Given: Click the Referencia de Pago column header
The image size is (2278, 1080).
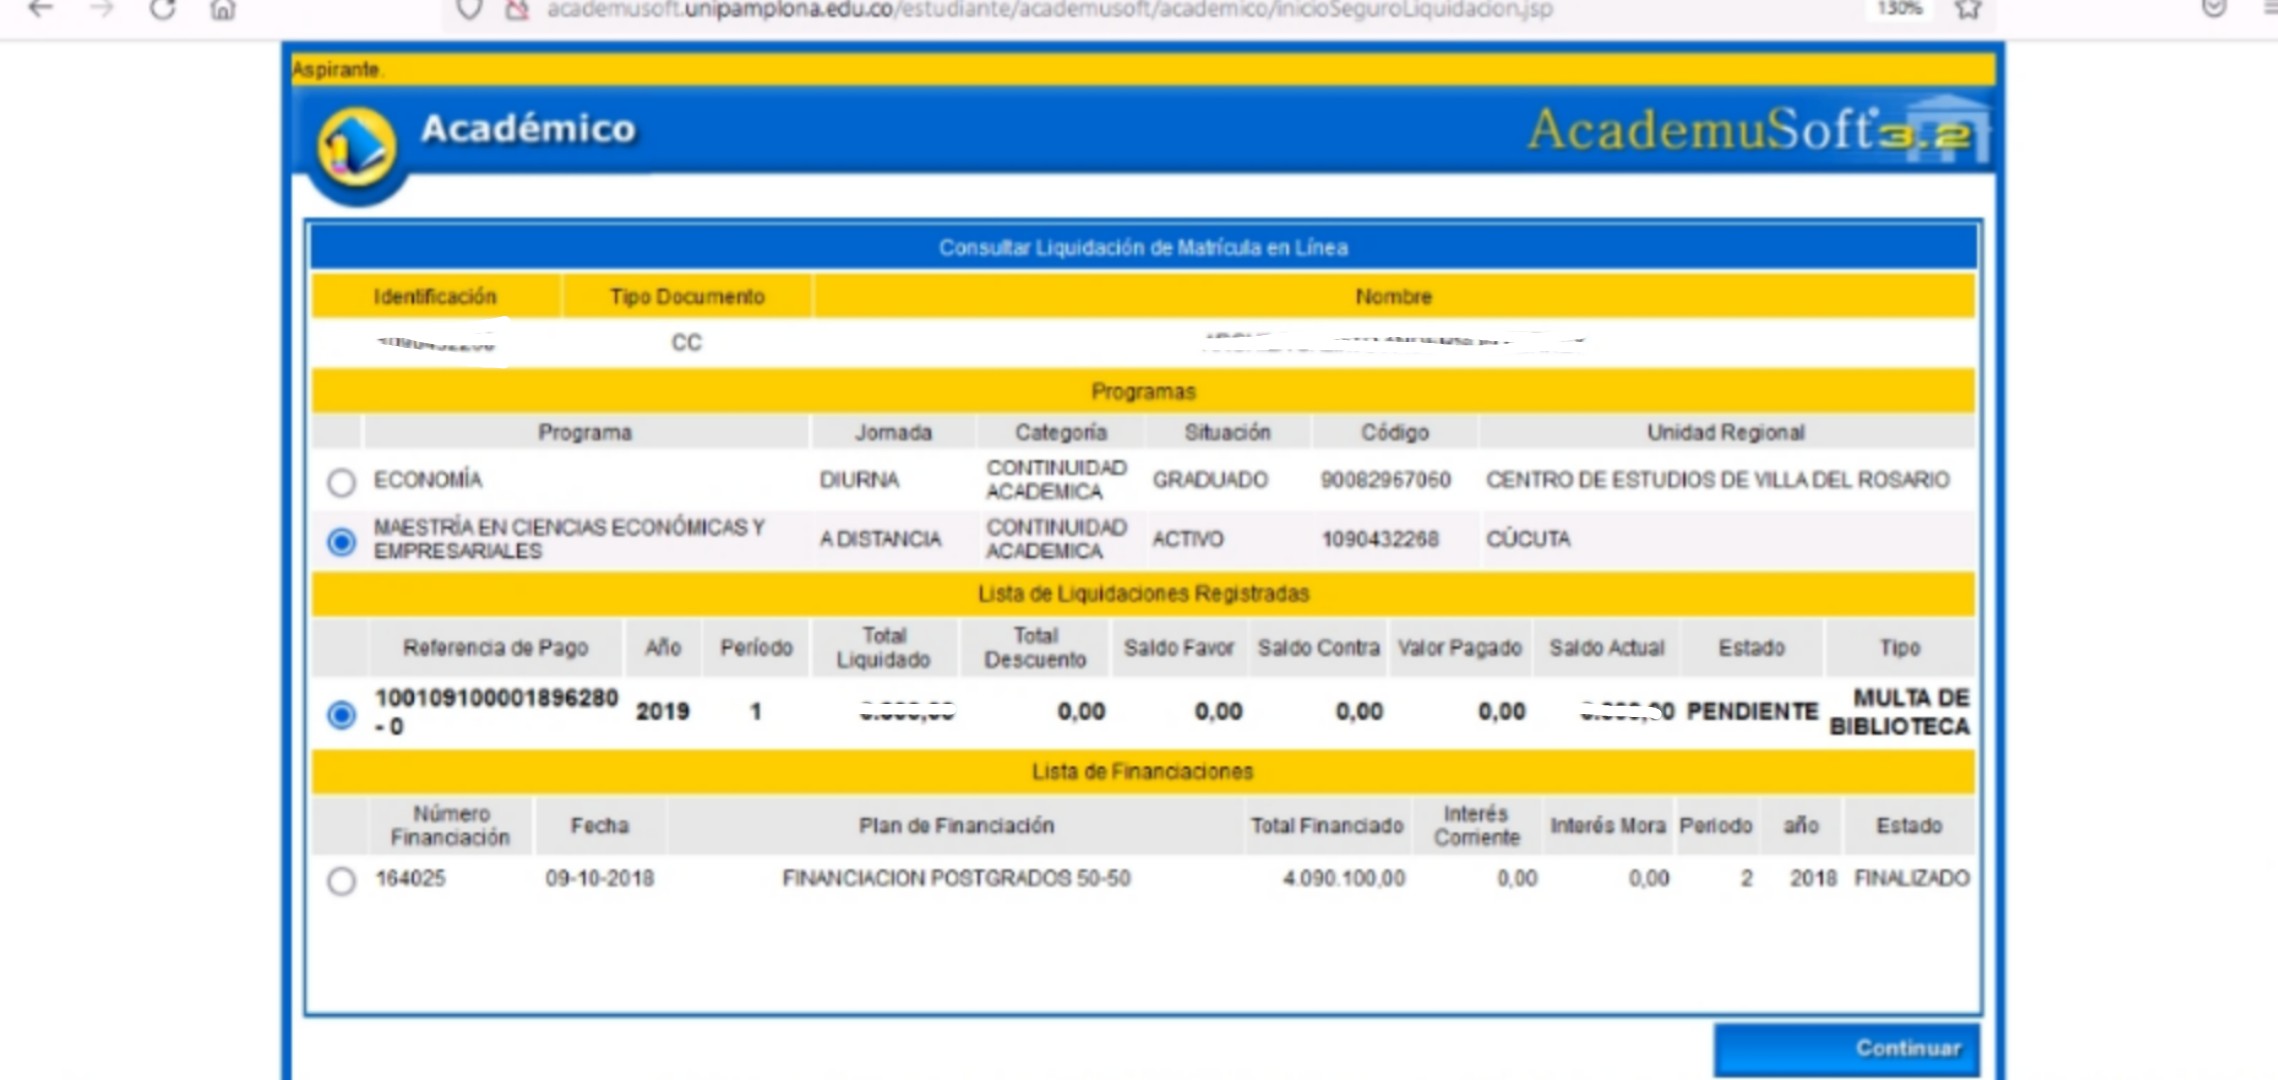Looking at the screenshot, I should click(x=495, y=648).
